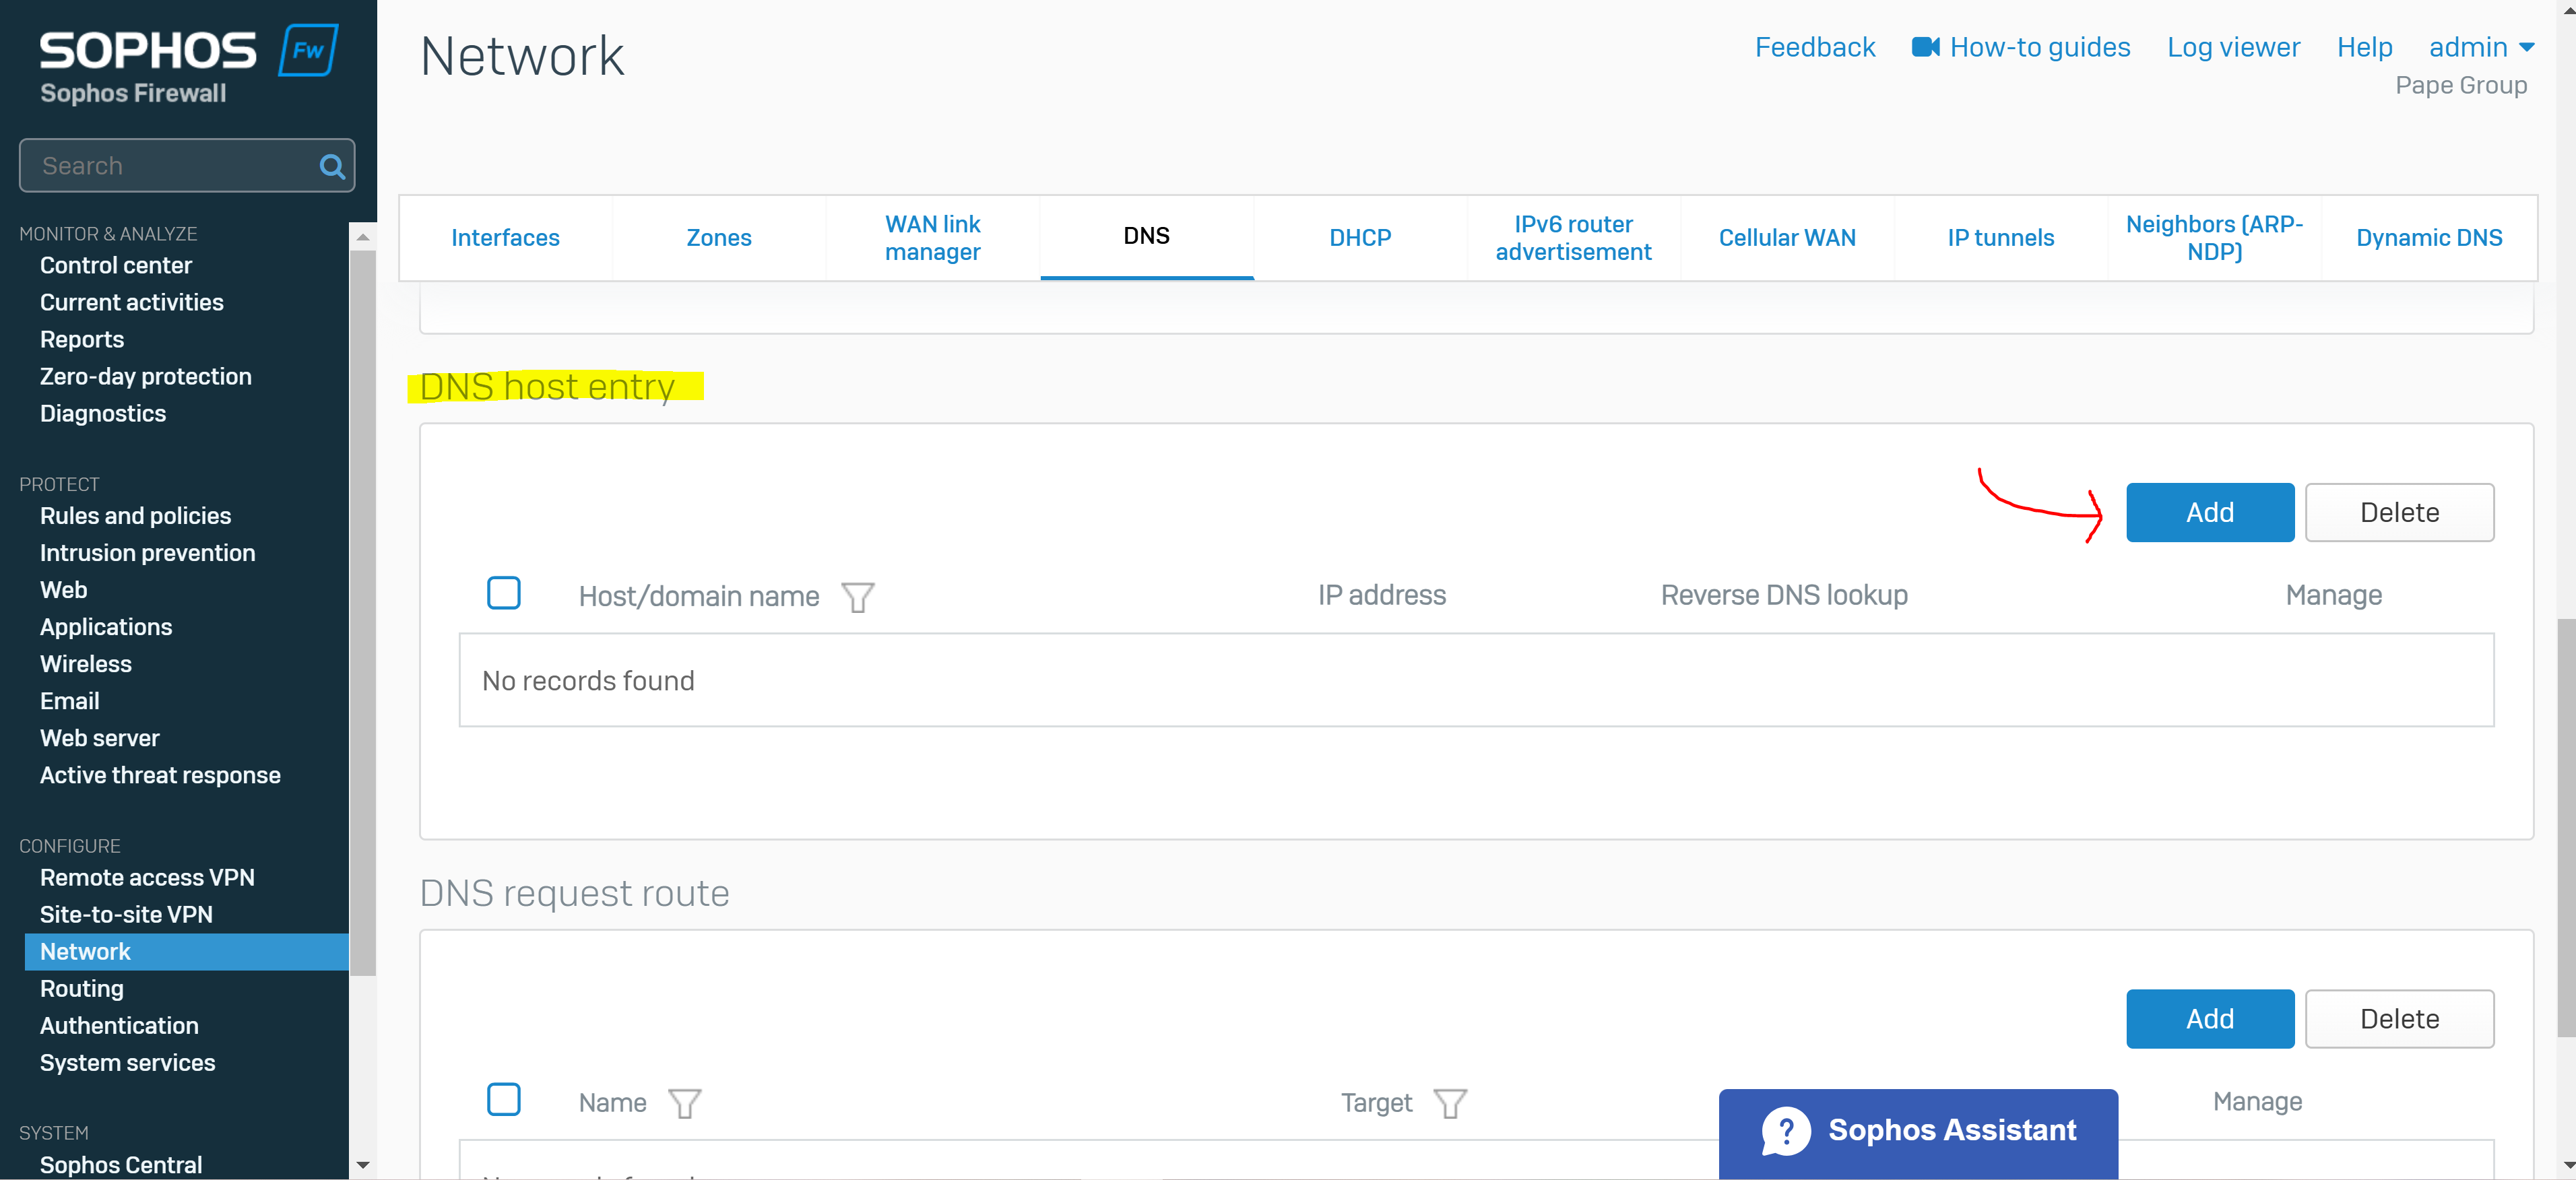Open Diagnostics page
This screenshot has height=1180, width=2576.
click(x=103, y=413)
